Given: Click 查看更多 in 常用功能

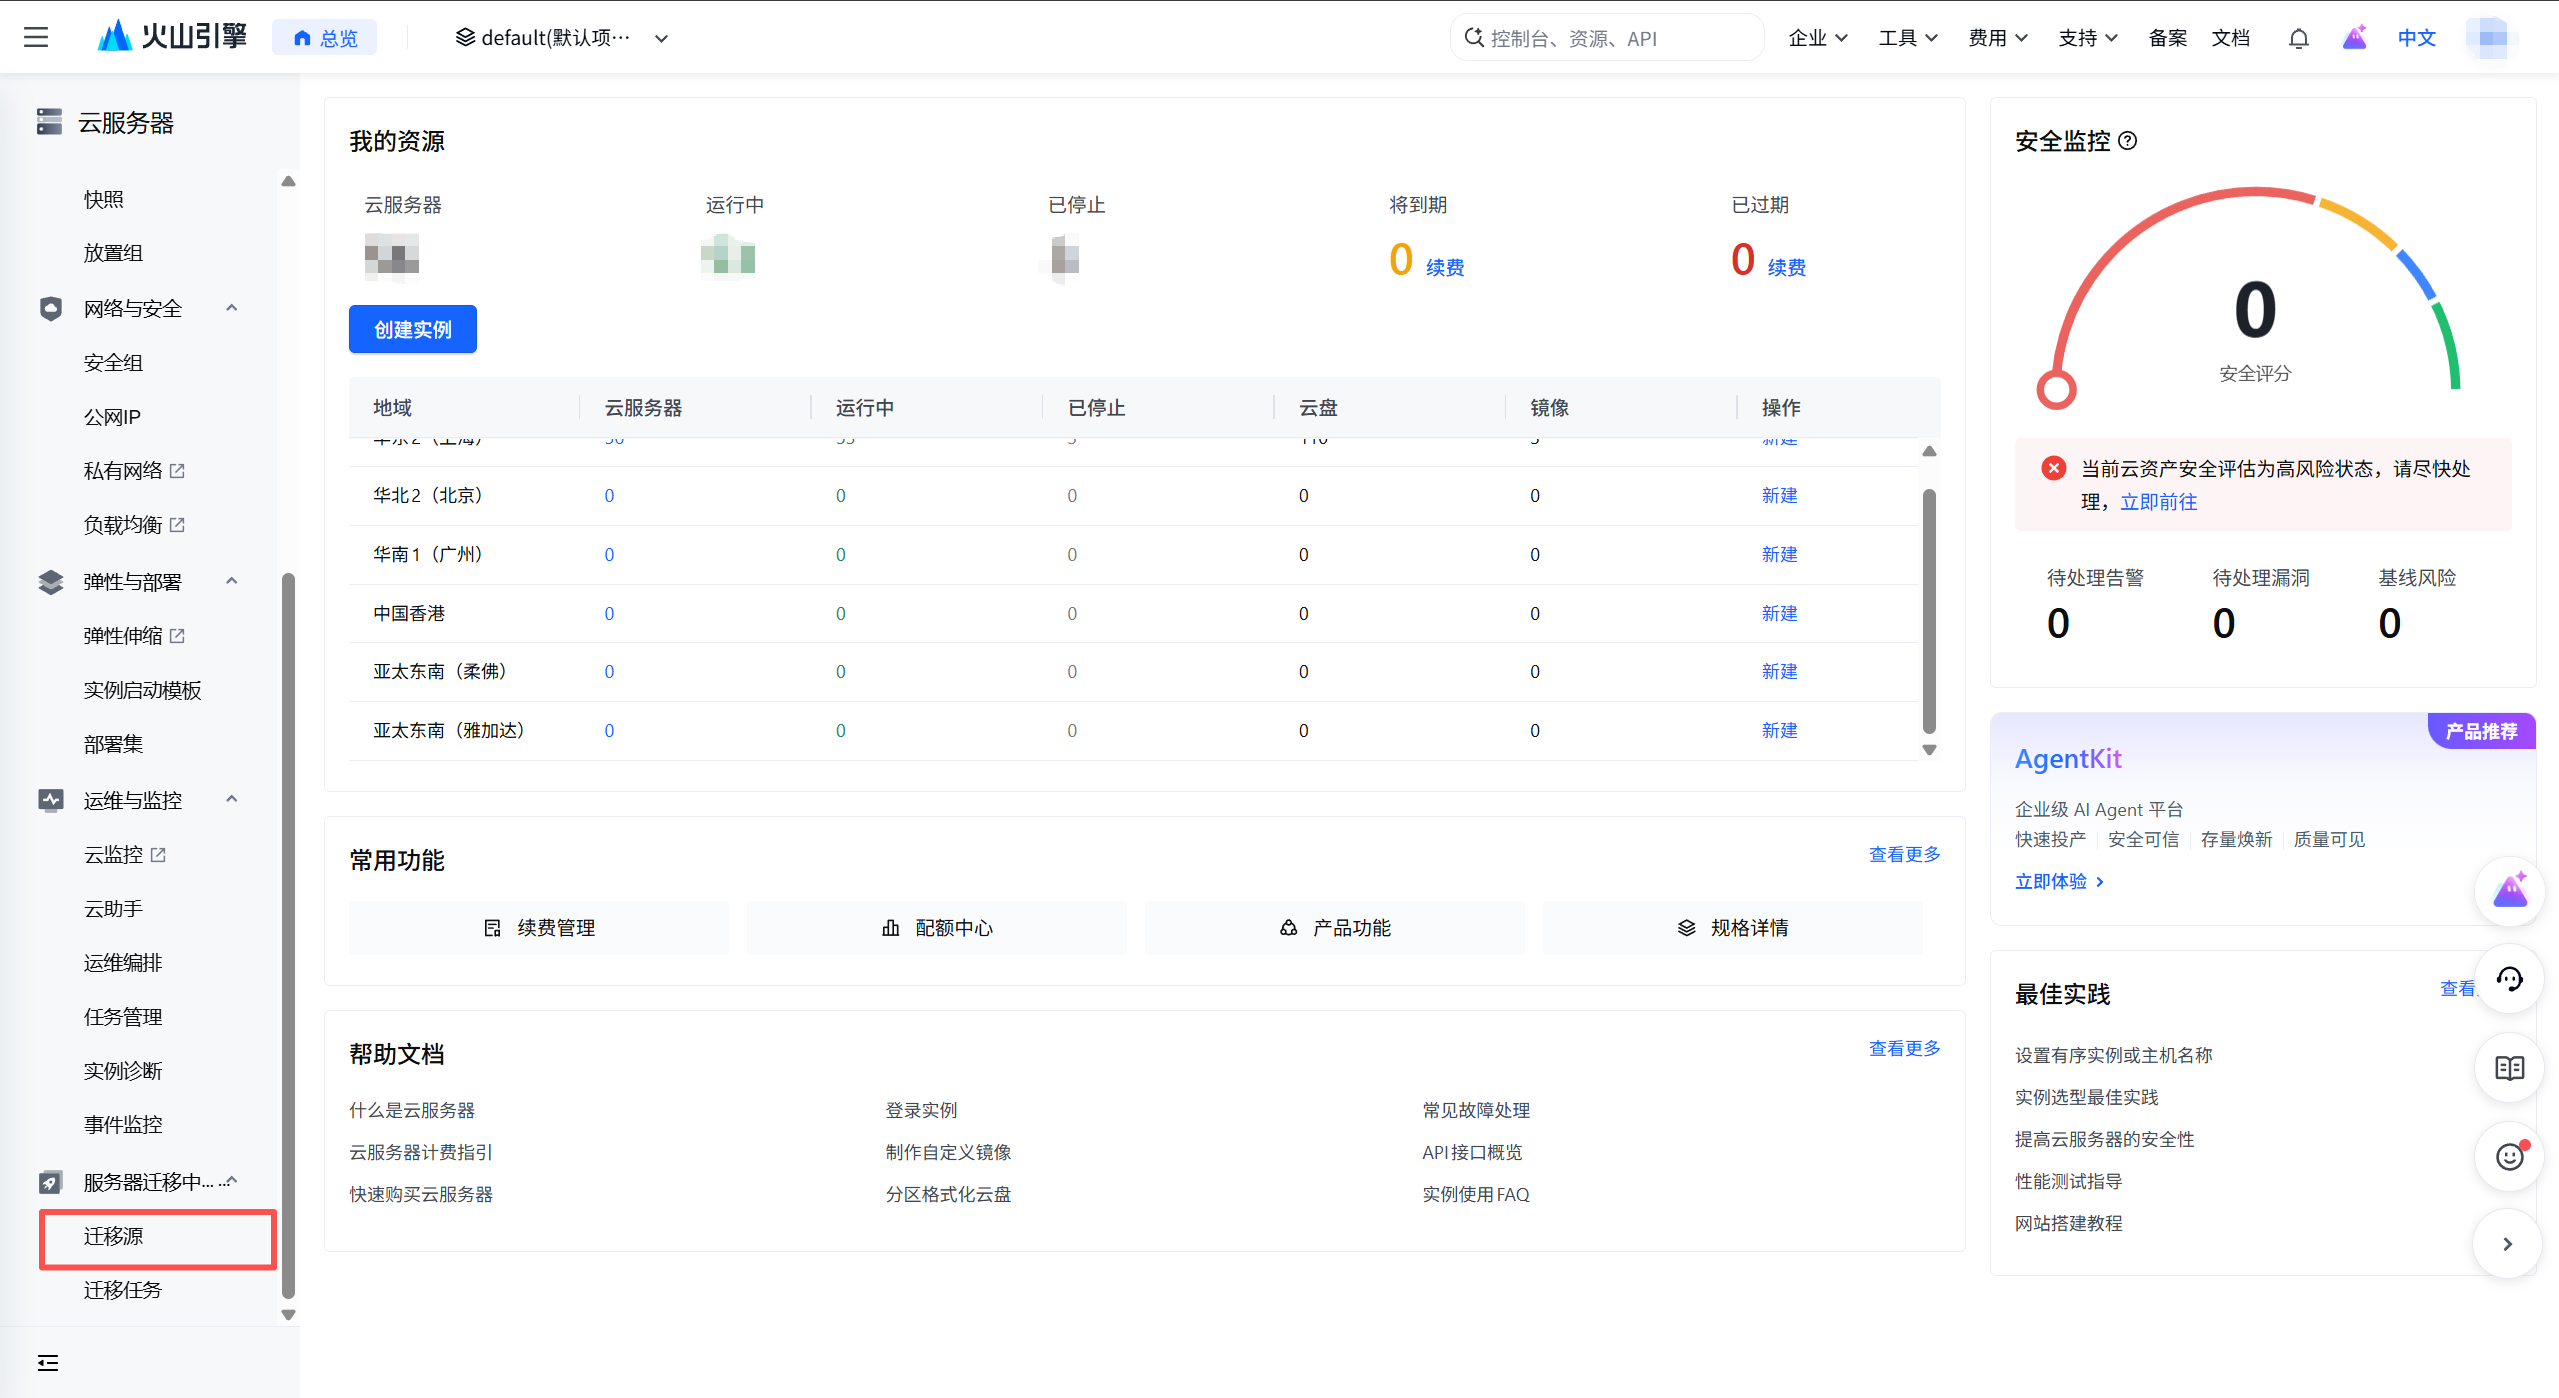Looking at the screenshot, I should (x=1904, y=854).
